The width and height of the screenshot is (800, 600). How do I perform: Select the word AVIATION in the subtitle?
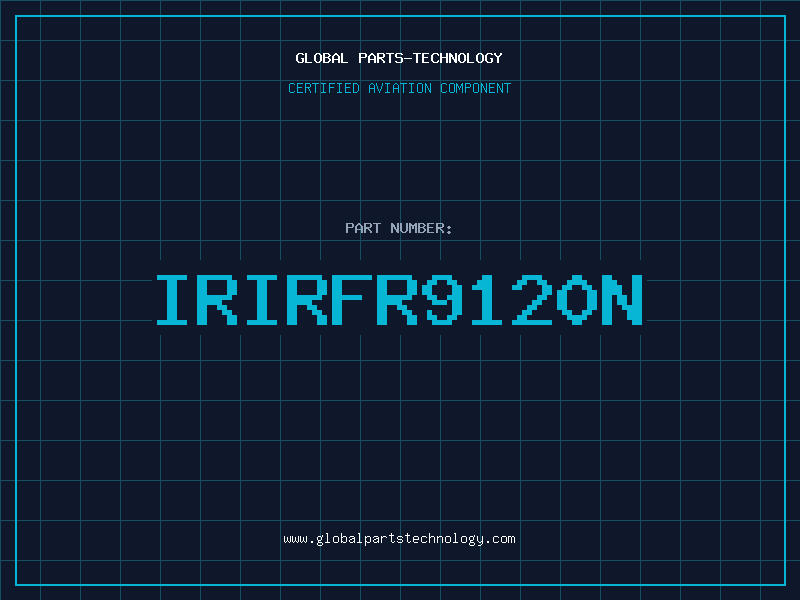(399, 88)
